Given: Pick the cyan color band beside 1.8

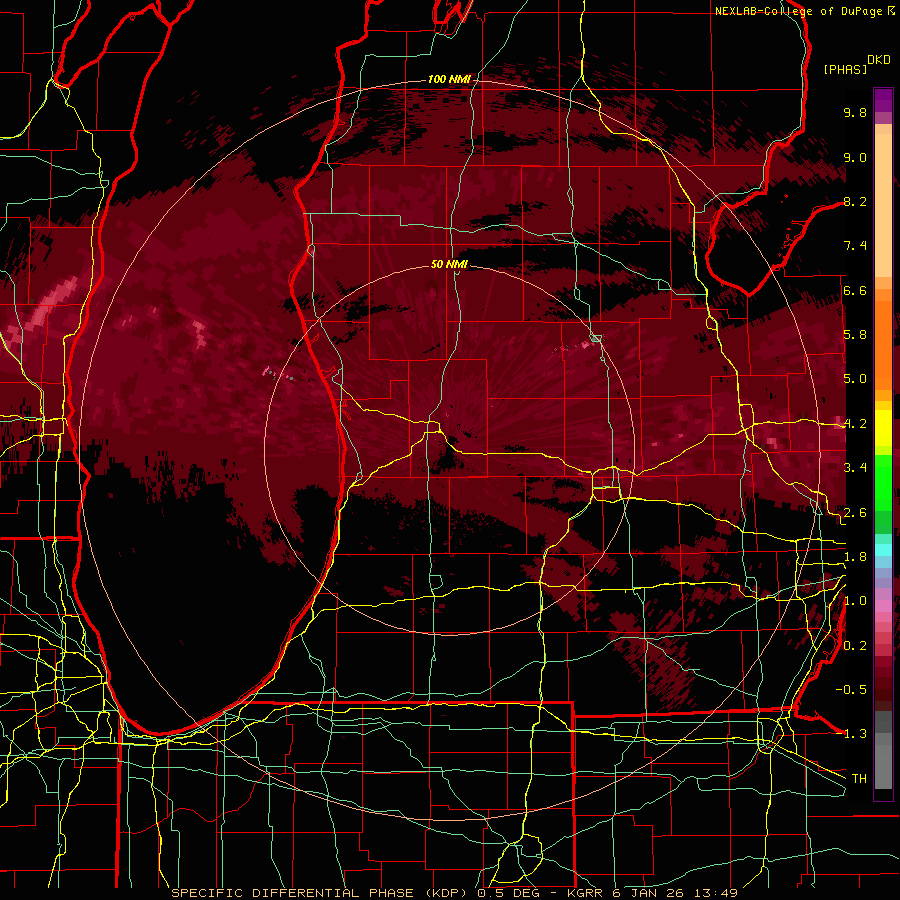Looking at the screenshot, I should 883,550.
